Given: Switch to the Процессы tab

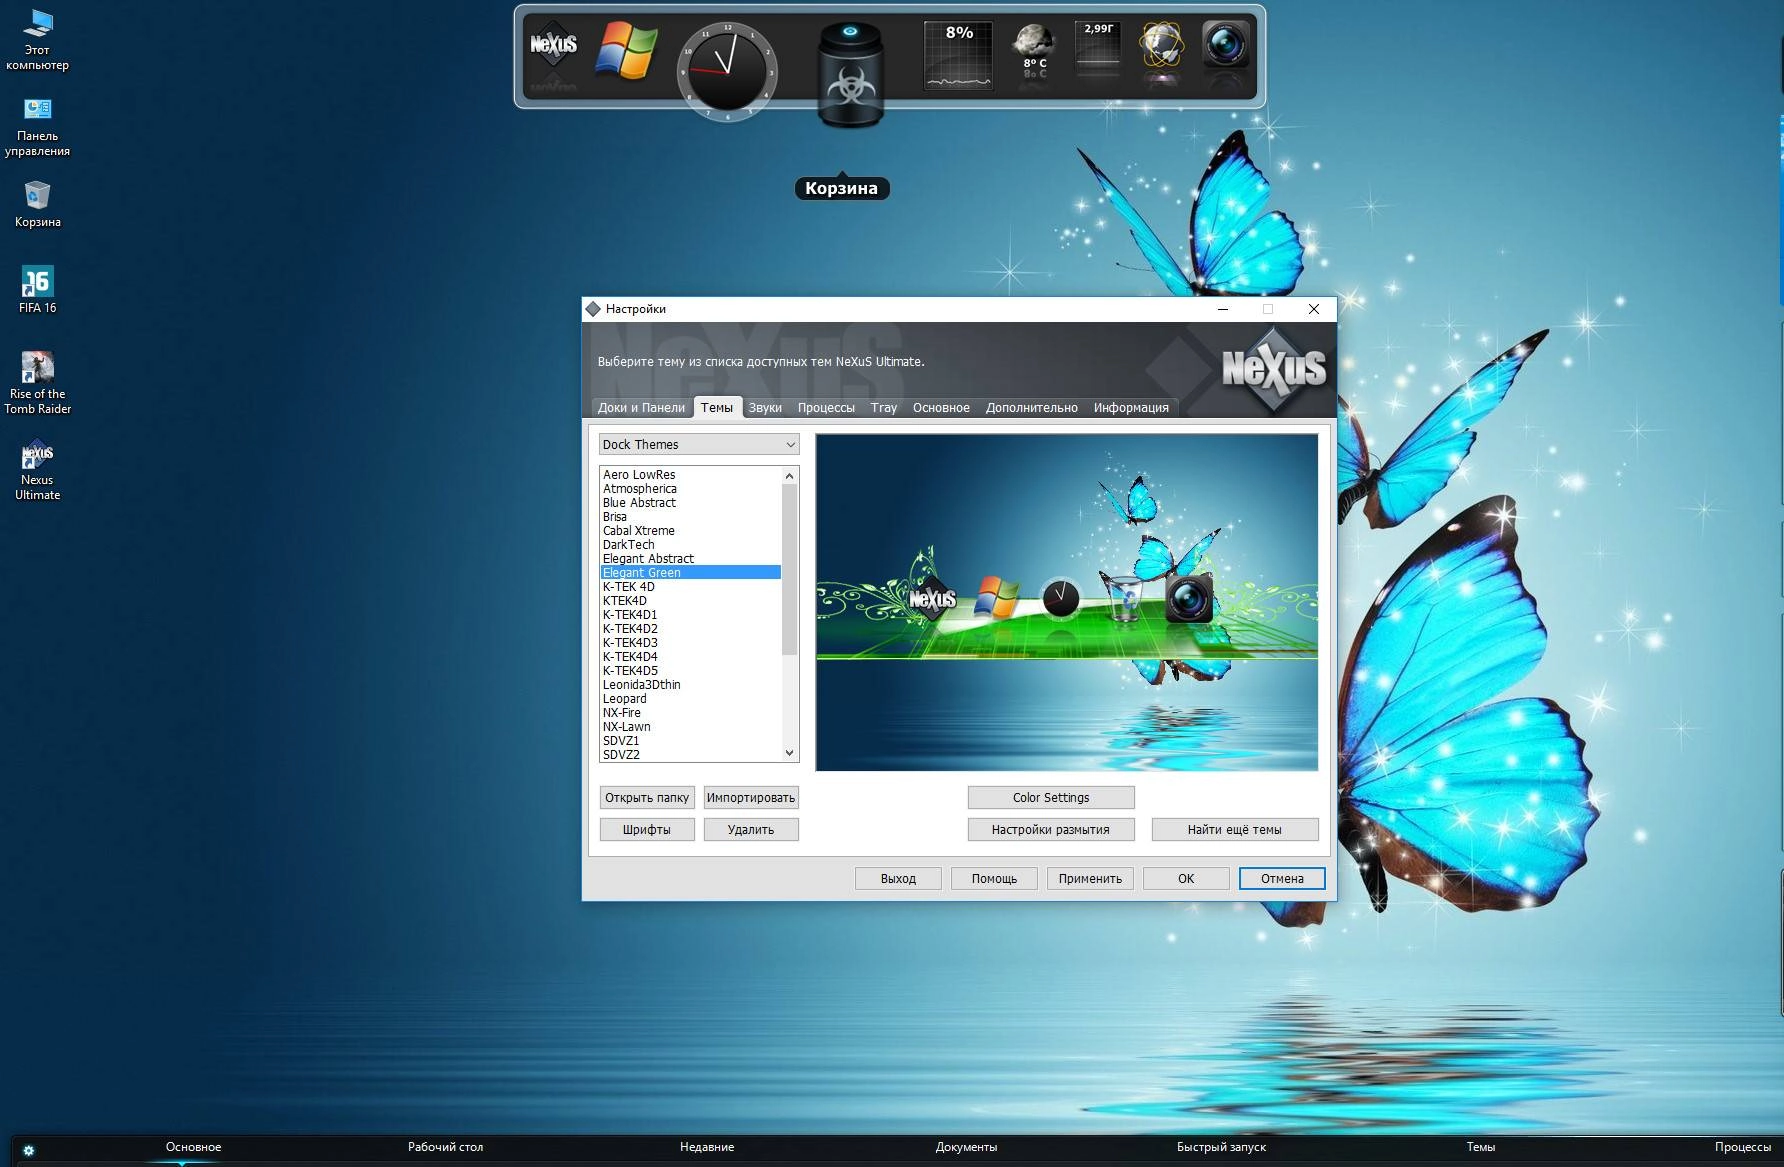Looking at the screenshot, I should coord(826,407).
